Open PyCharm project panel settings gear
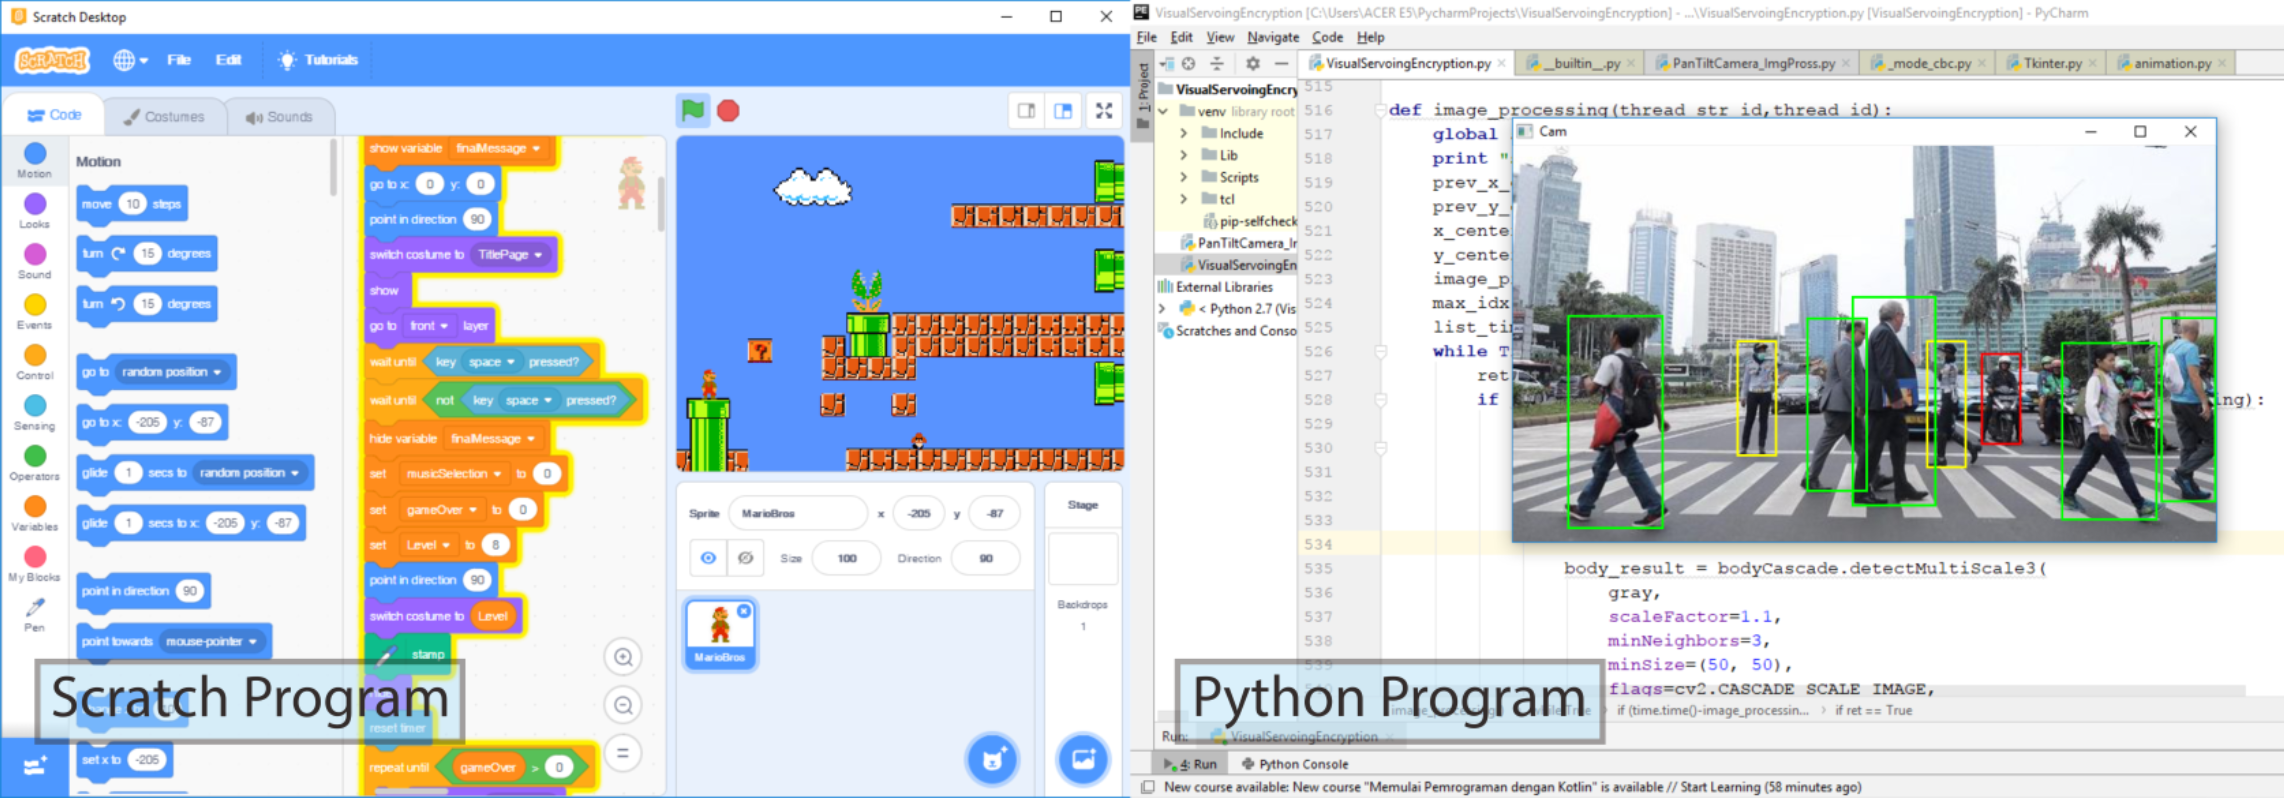Viewport: 2284px width, 798px height. pos(1253,63)
